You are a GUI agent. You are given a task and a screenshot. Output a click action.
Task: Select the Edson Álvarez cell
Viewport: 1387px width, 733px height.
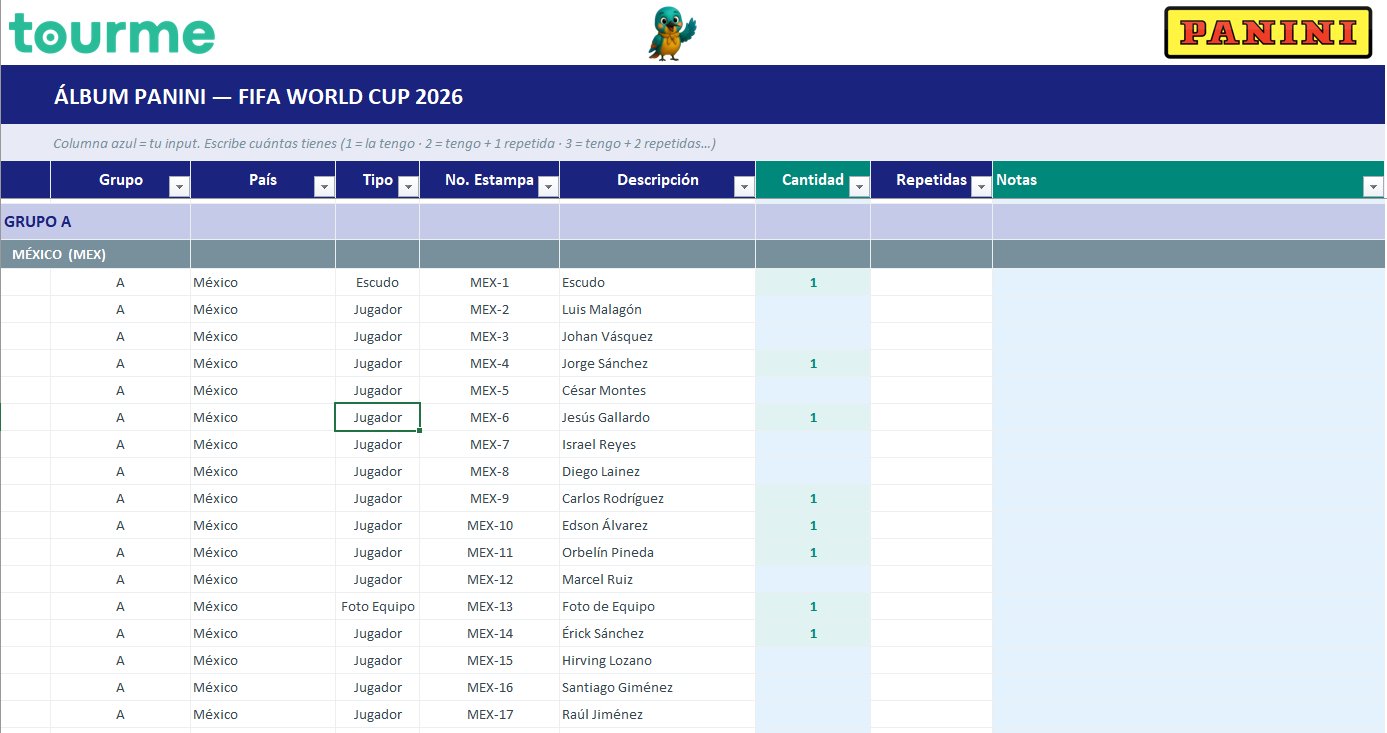coord(657,526)
